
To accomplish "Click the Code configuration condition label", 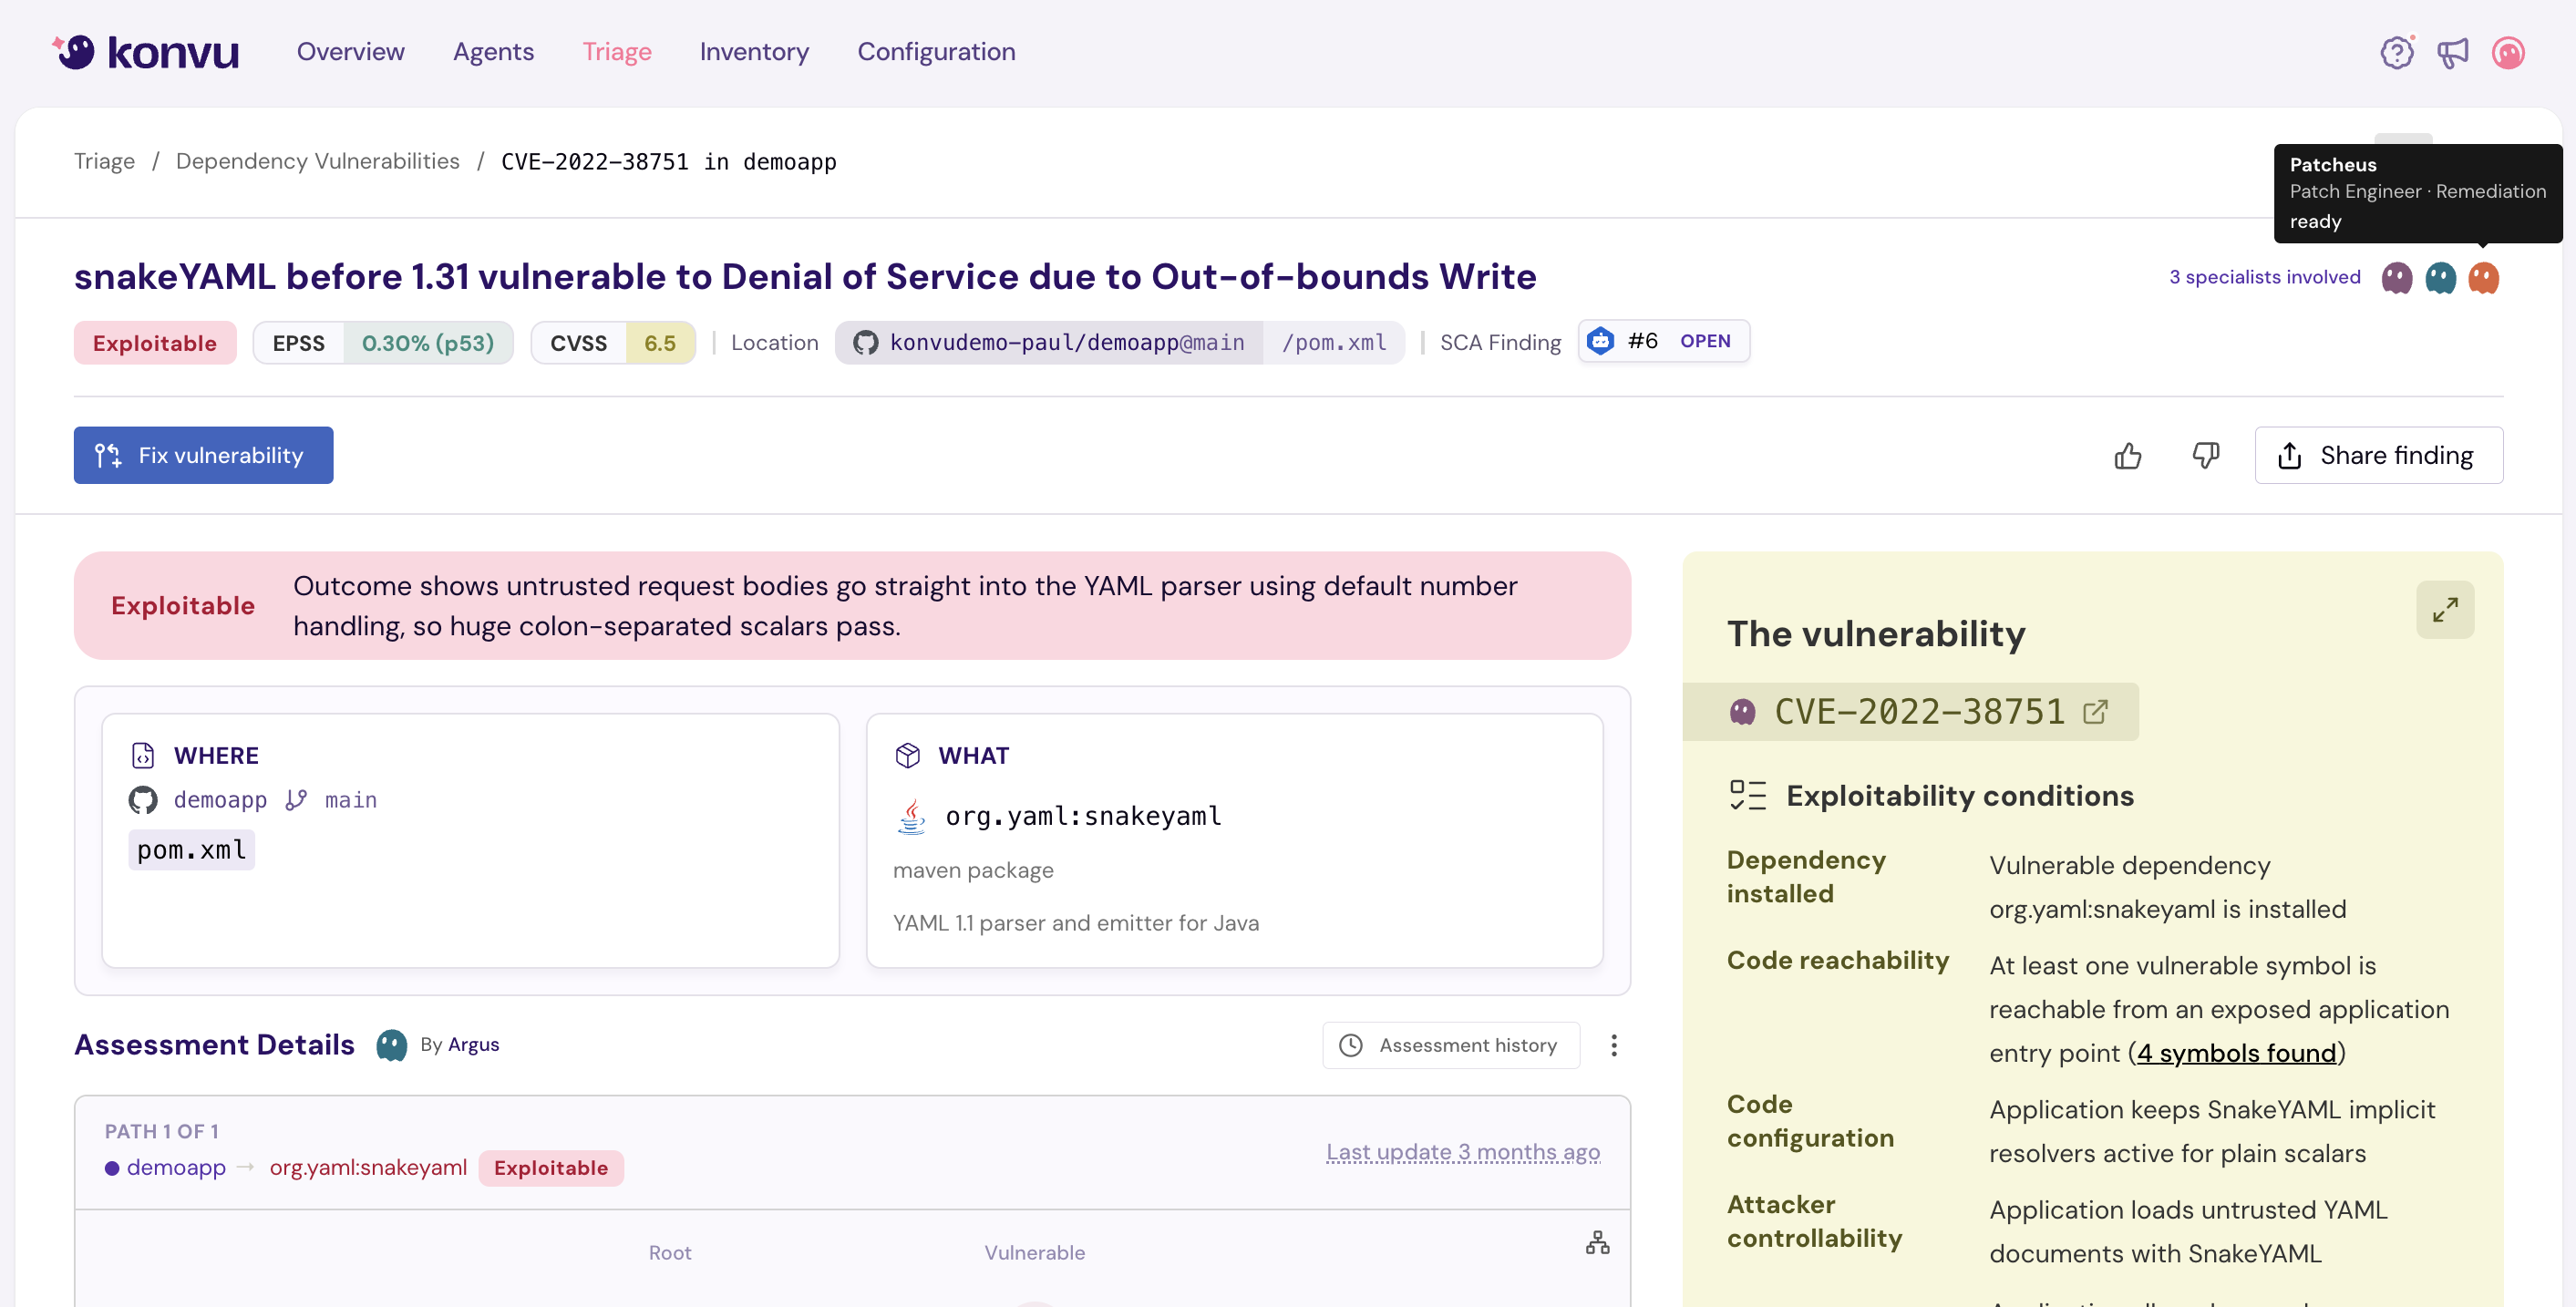I will tap(1810, 1121).
